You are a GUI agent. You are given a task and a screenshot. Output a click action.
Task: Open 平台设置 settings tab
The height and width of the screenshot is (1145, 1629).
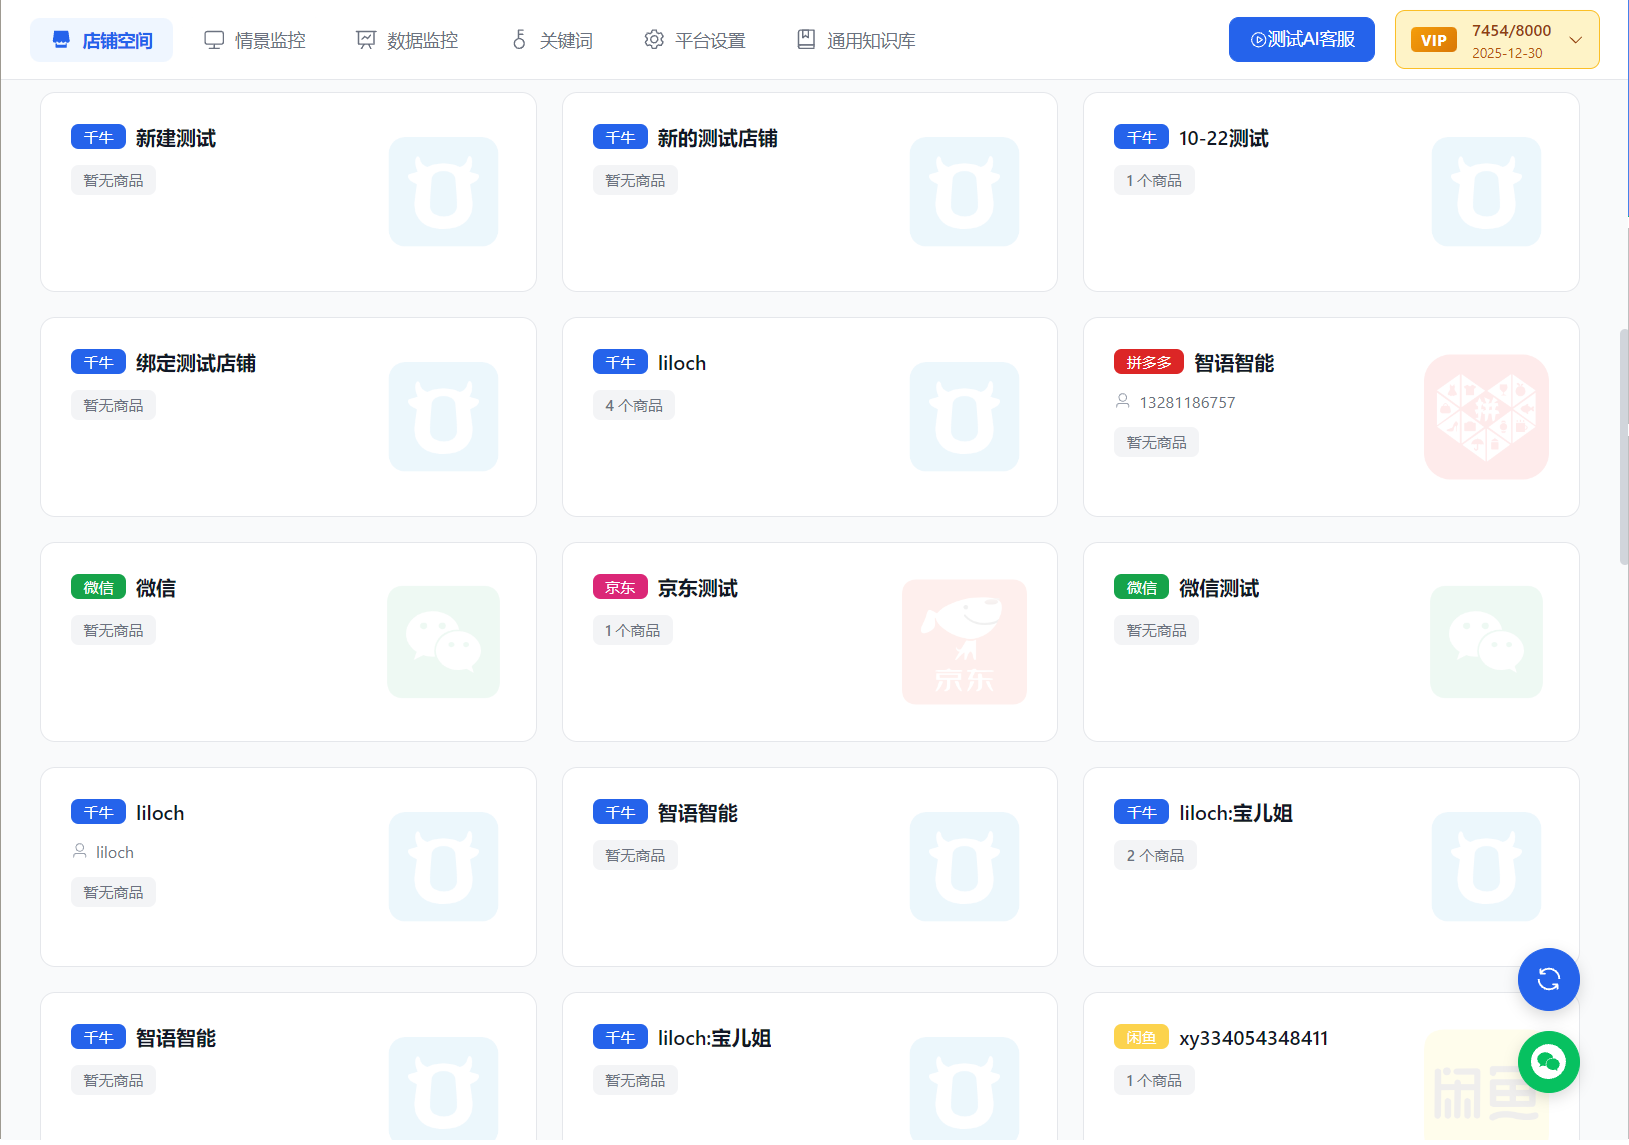(695, 40)
